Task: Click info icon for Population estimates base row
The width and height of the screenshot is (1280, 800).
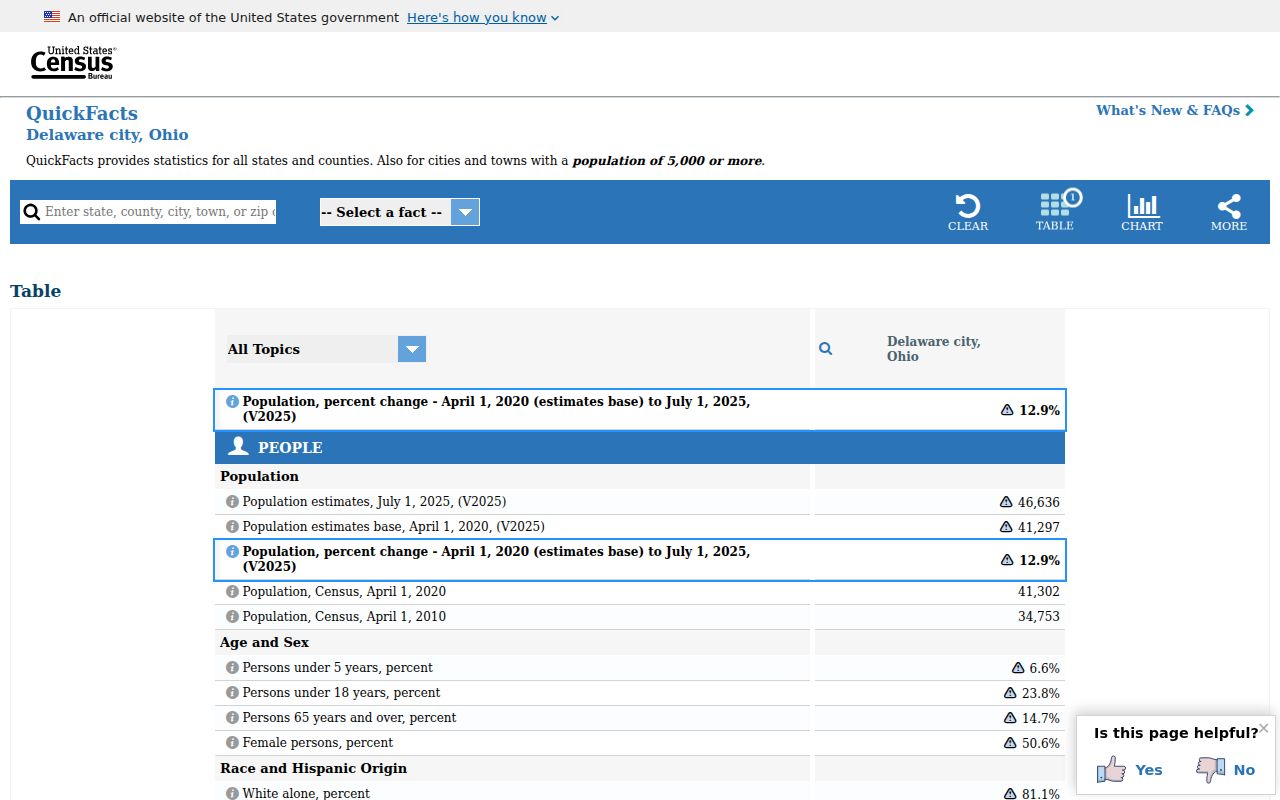Action: [232, 526]
